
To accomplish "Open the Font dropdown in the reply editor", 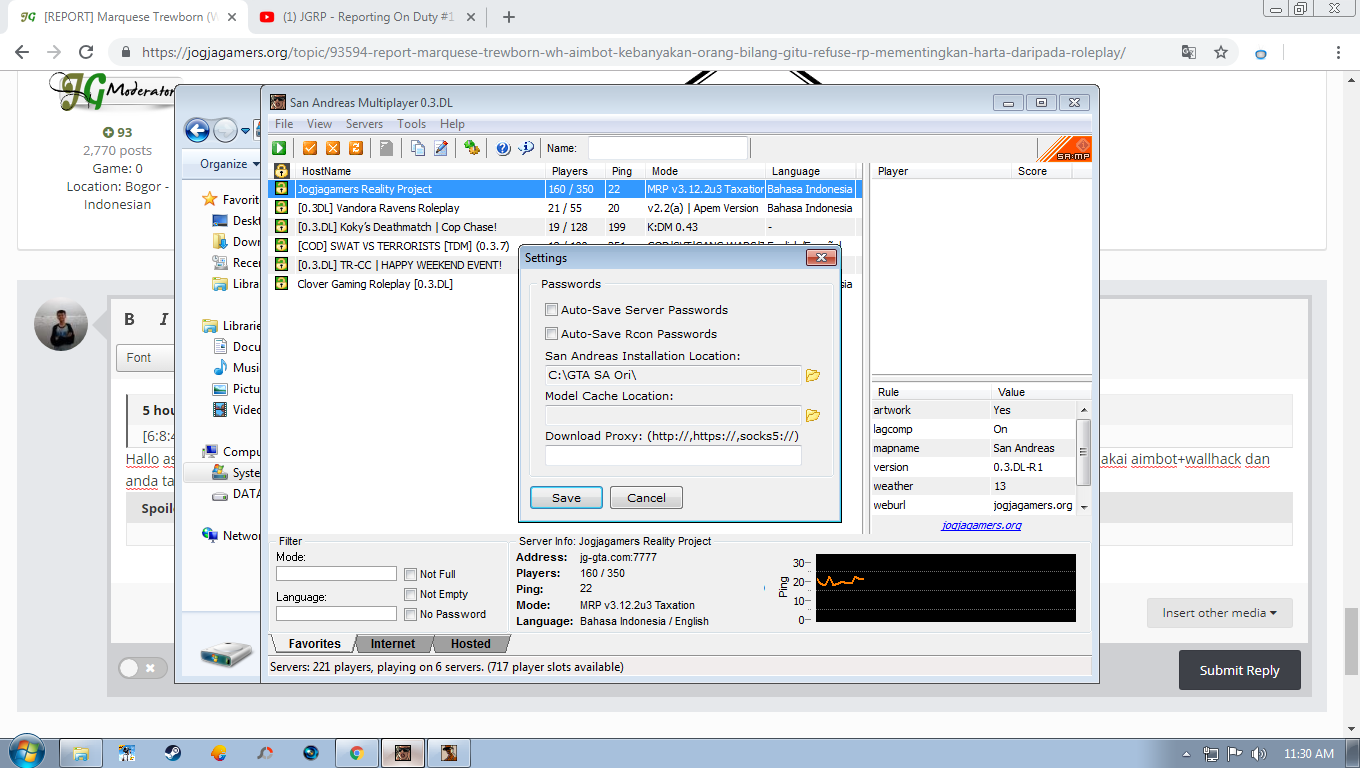I will click(146, 357).
